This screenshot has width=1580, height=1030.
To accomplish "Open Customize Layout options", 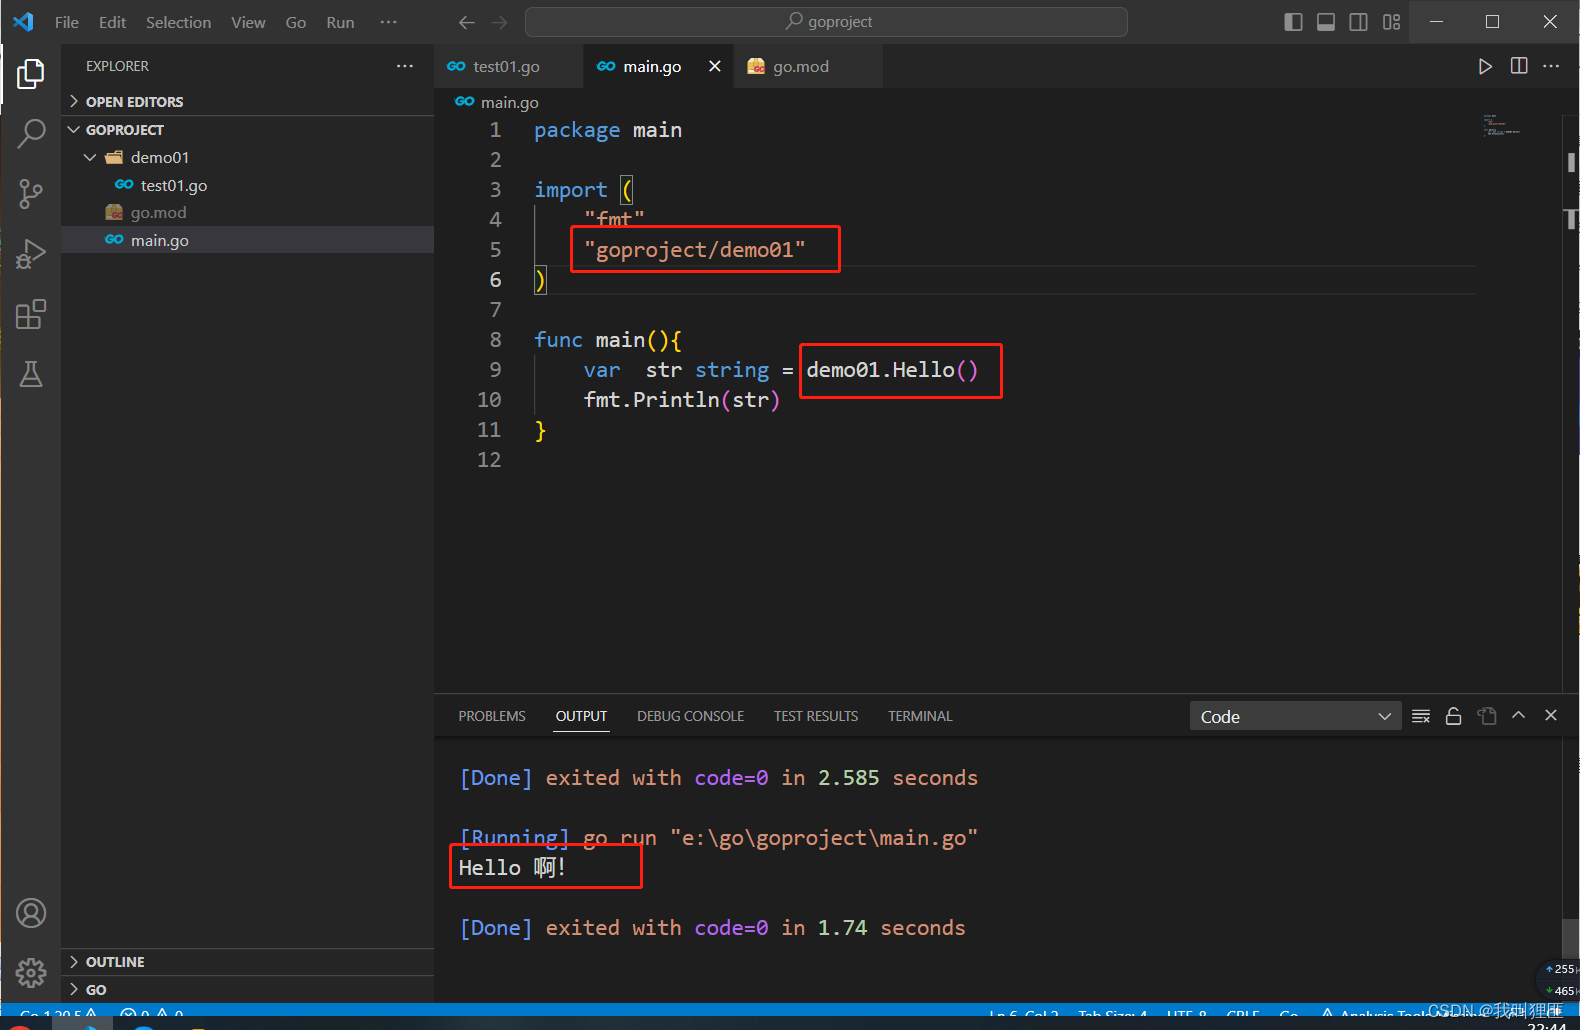I will (1391, 22).
